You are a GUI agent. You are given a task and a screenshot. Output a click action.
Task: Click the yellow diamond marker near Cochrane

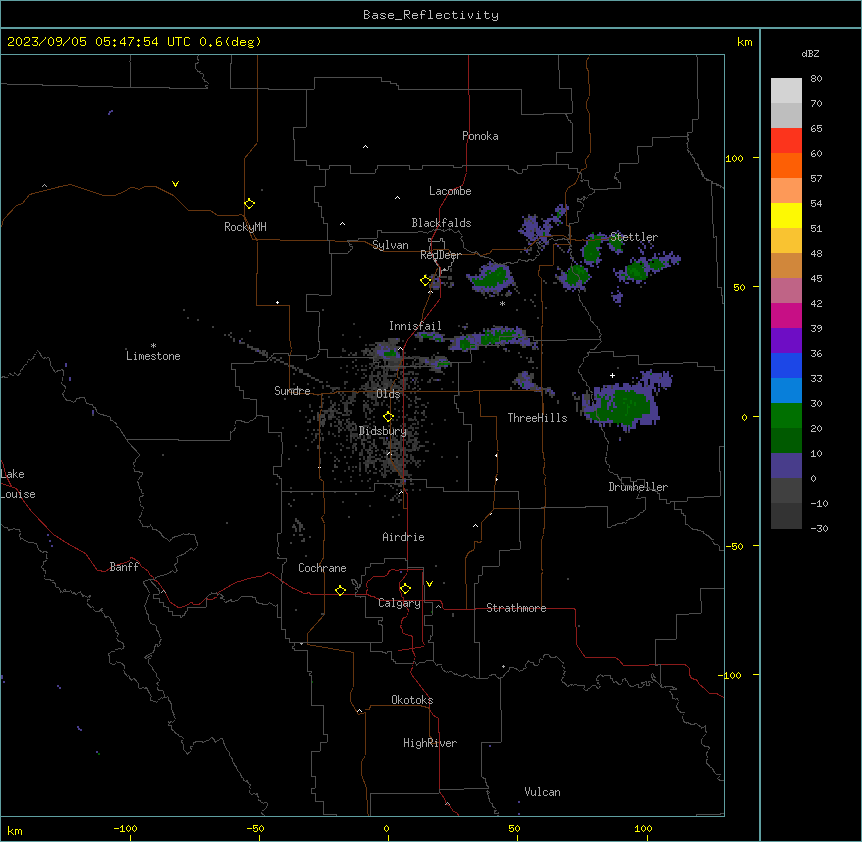[x=340, y=590]
